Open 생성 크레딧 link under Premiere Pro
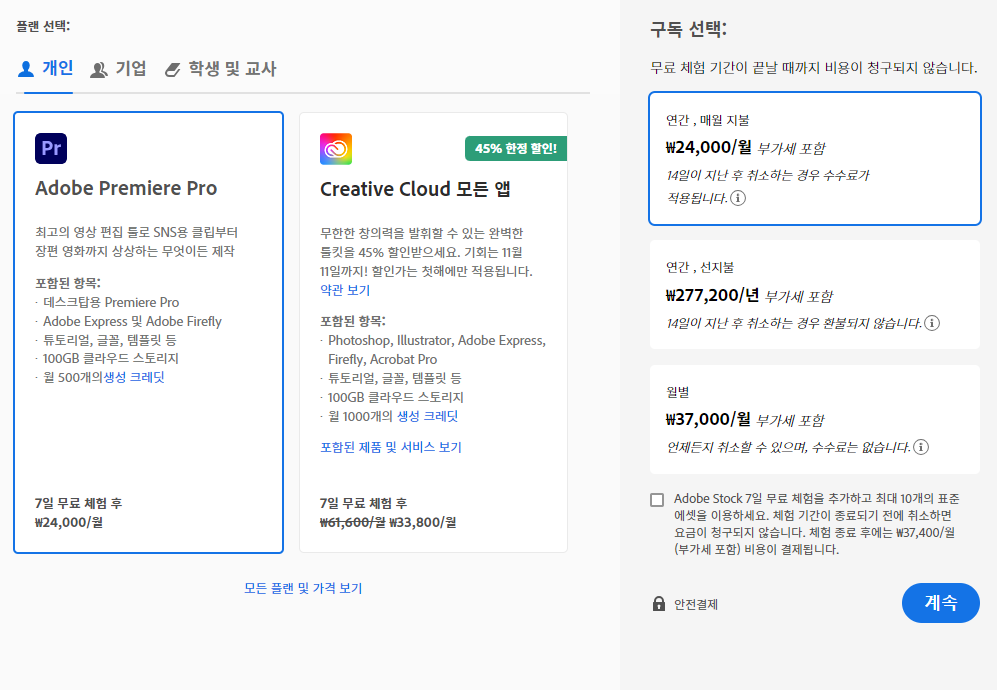Viewport: 997px width, 690px height. (134, 377)
